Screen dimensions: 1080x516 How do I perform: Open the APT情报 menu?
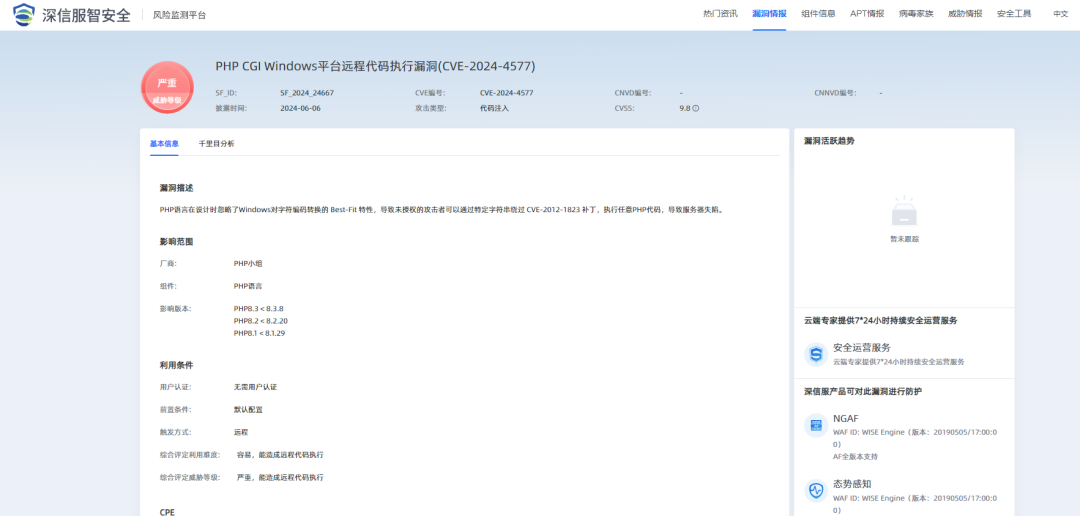[867, 14]
